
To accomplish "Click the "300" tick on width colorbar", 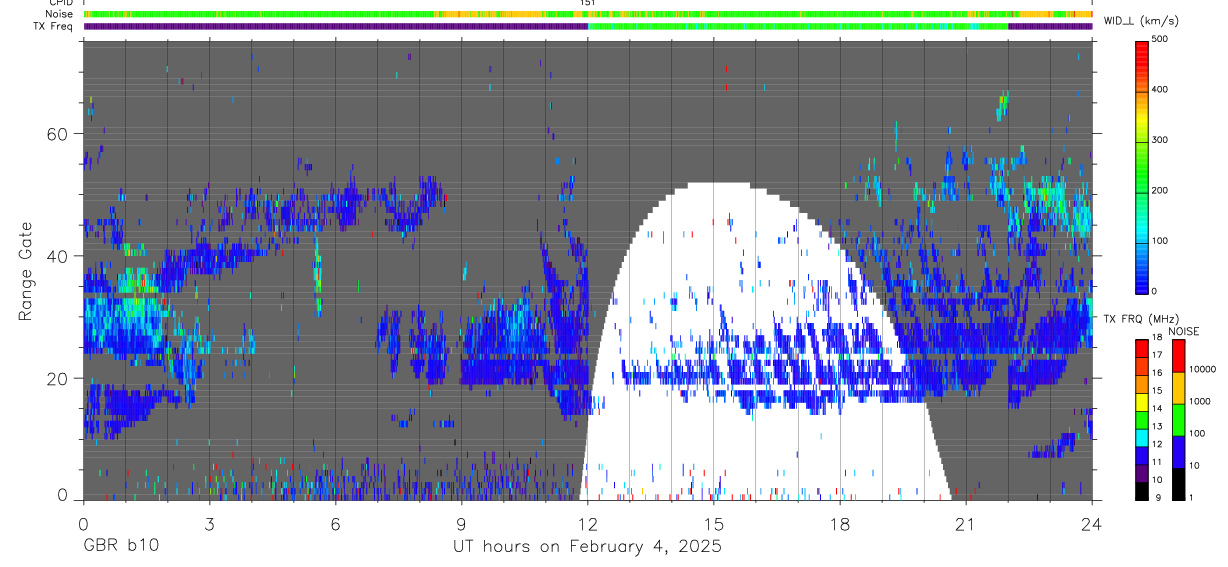I will coord(1160,140).
